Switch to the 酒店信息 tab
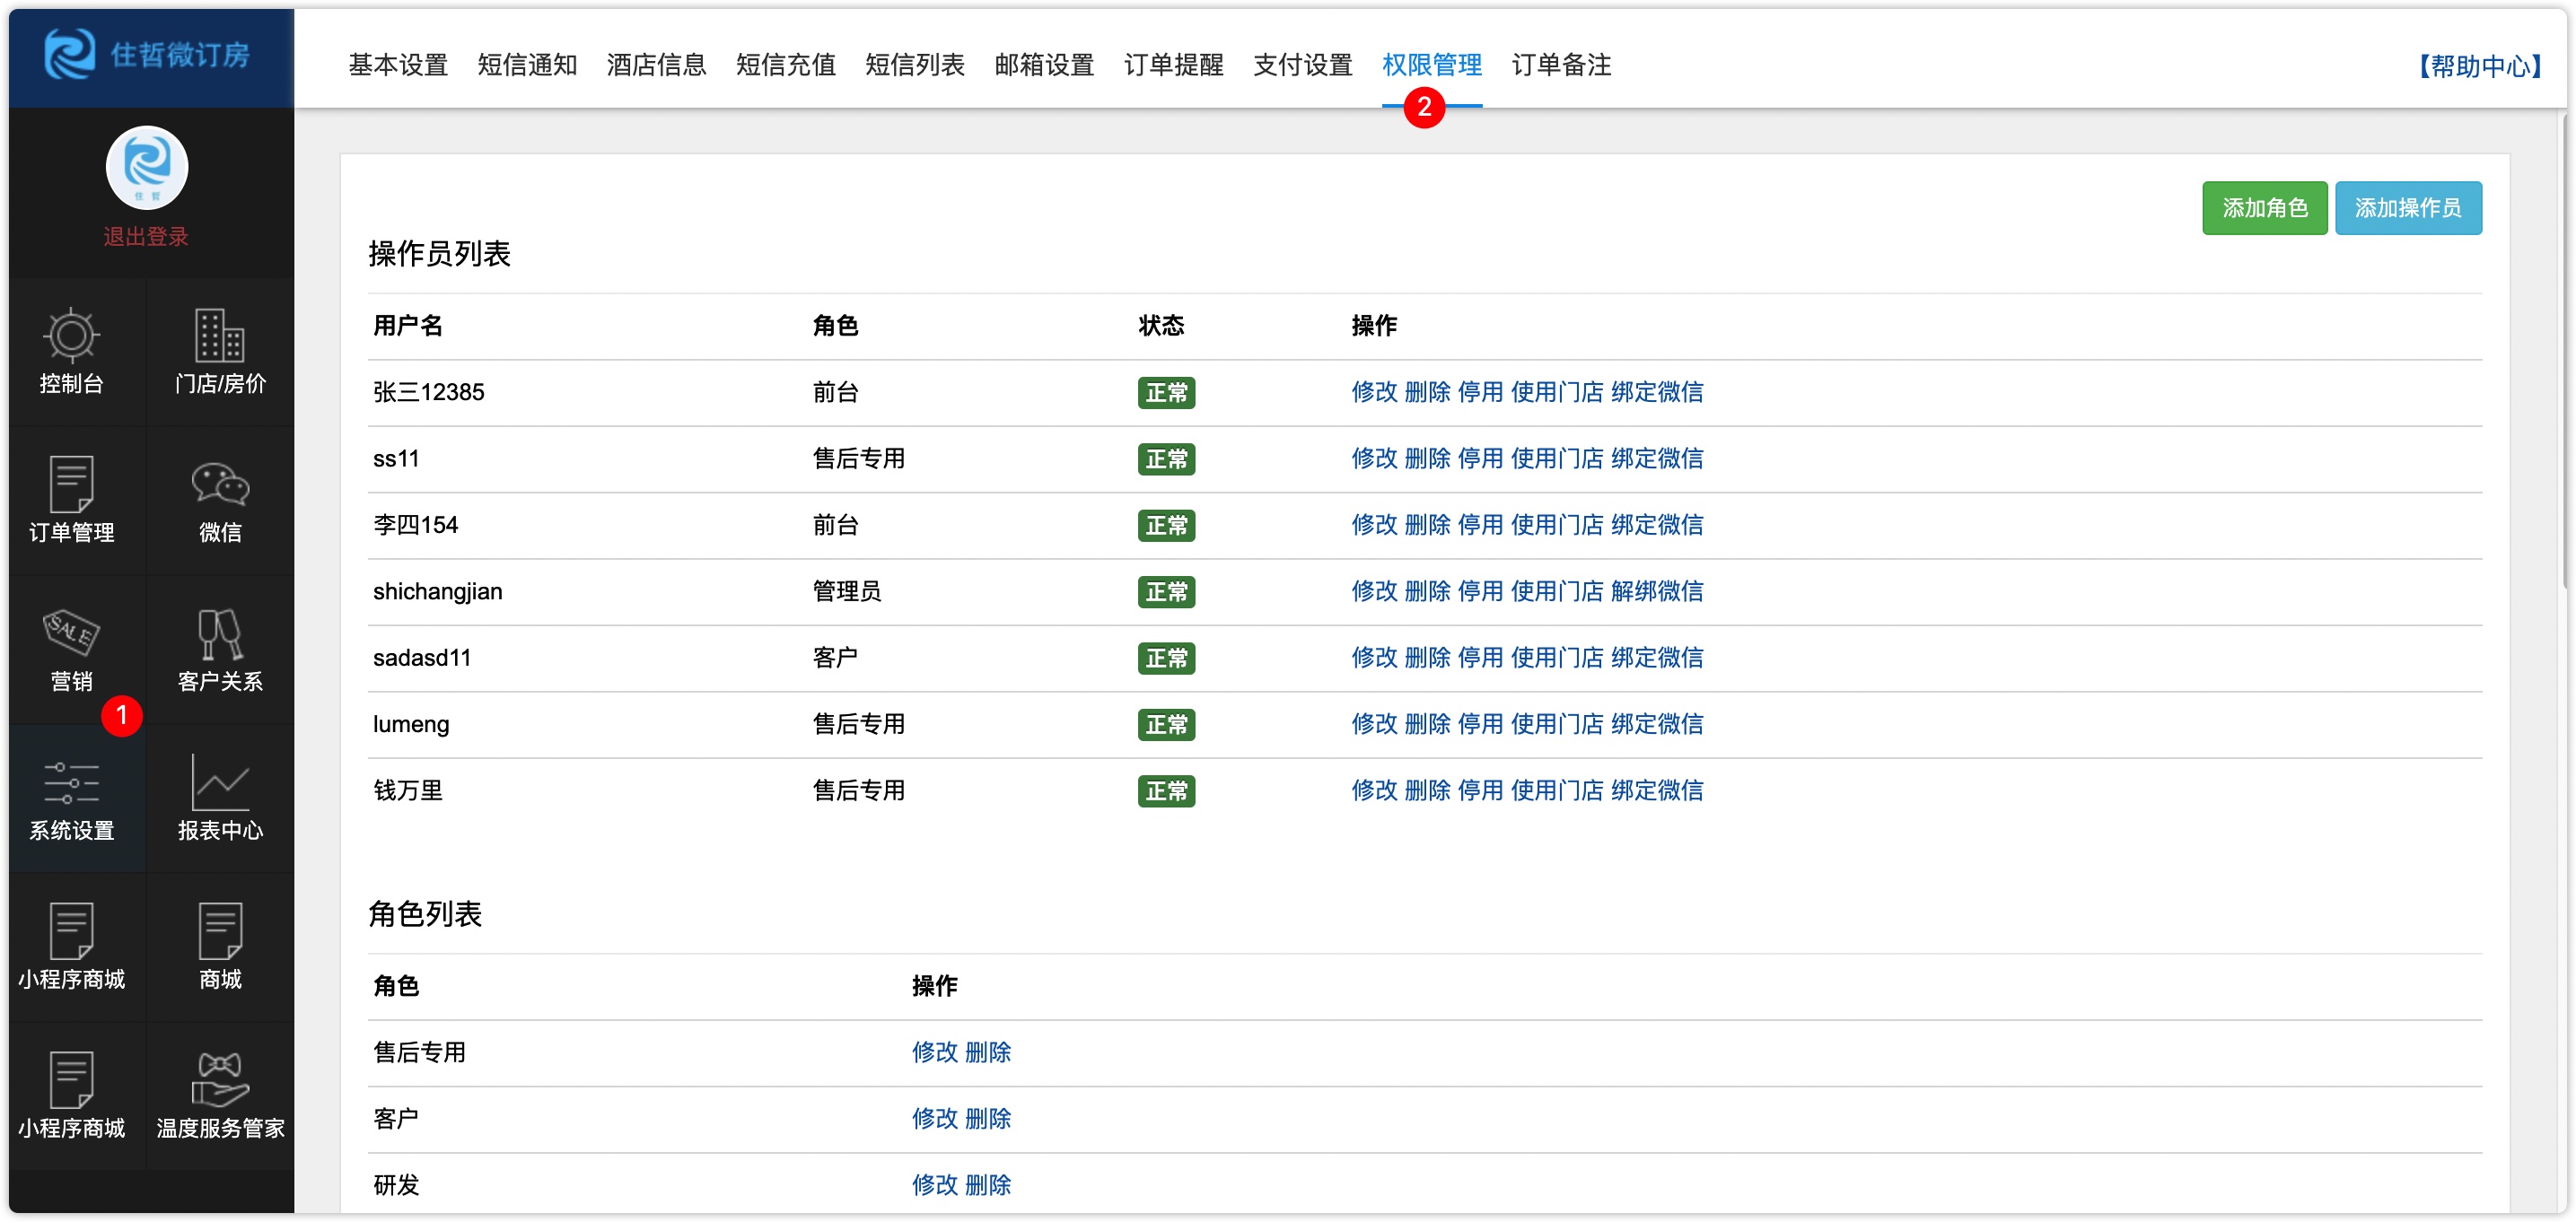The width and height of the screenshot is (2576, 1222). coord(656,65)
